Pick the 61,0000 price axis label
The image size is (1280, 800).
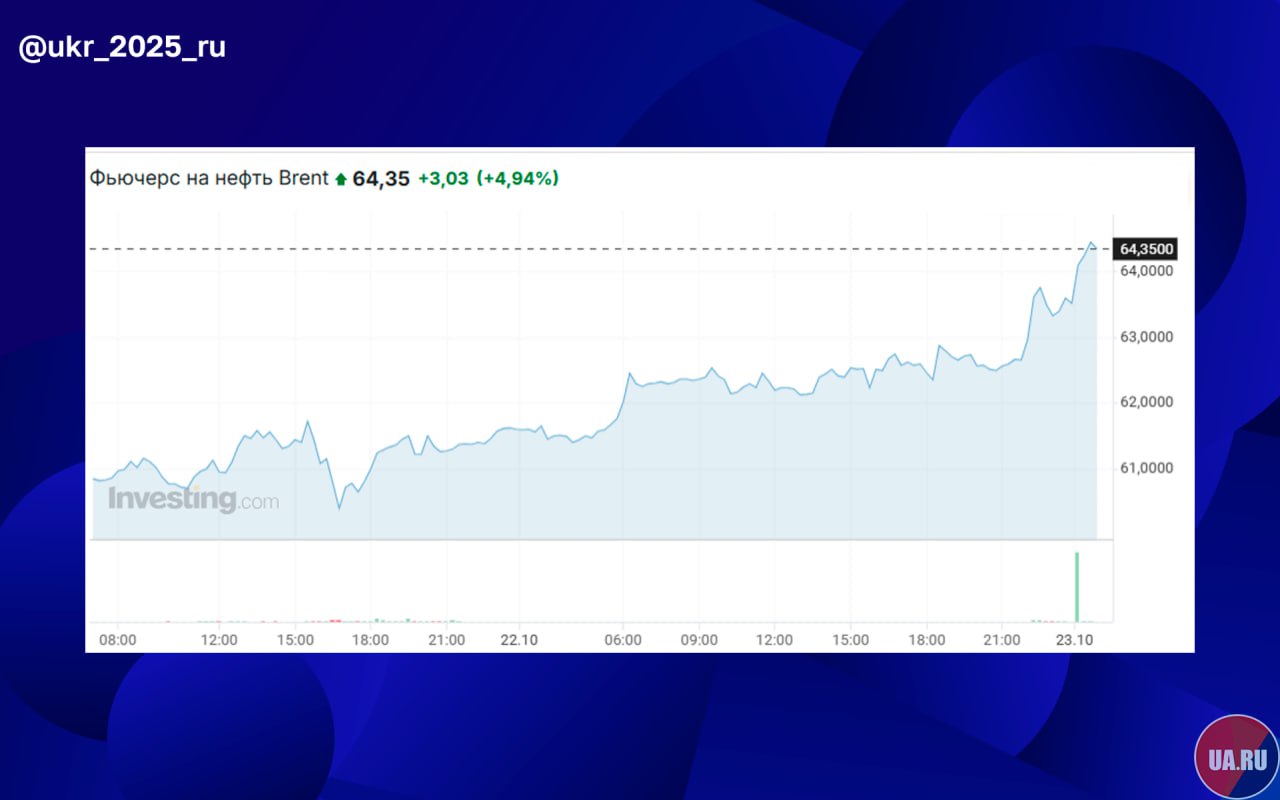coord(1146,468)
